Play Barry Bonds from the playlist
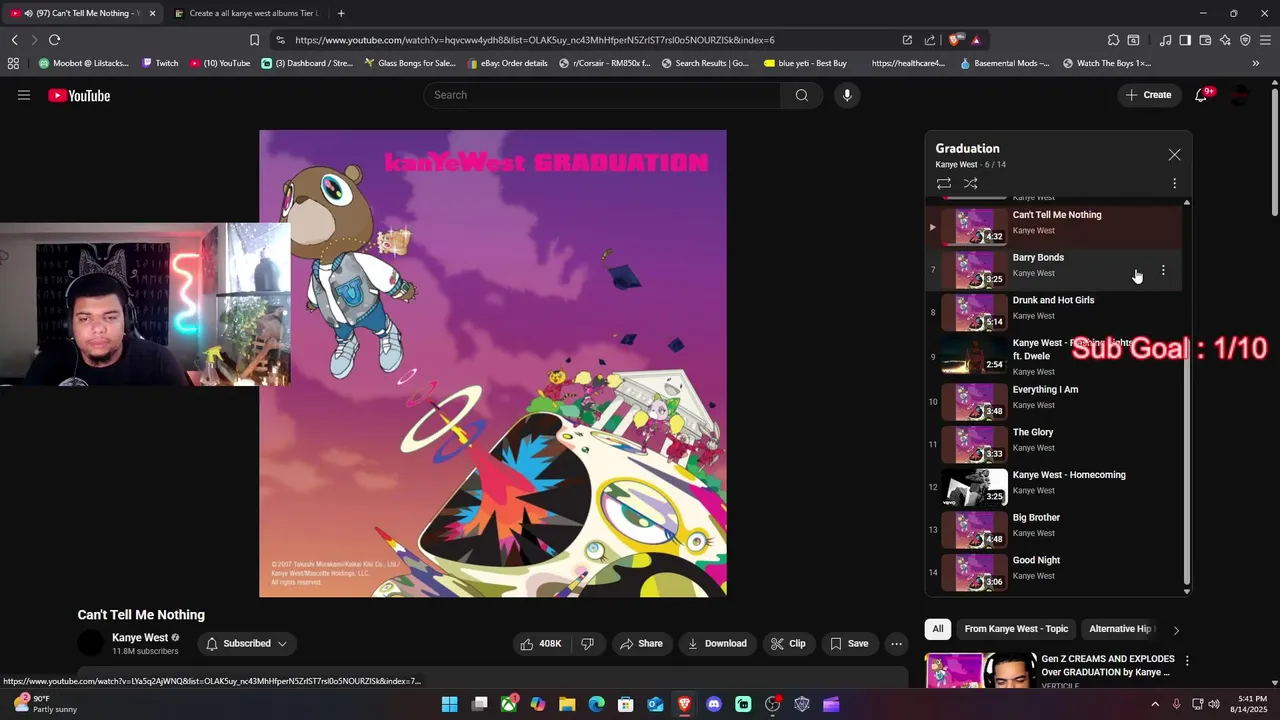Image resolution: width=1280 pixels, height=720 pixels. point(1054,270)
